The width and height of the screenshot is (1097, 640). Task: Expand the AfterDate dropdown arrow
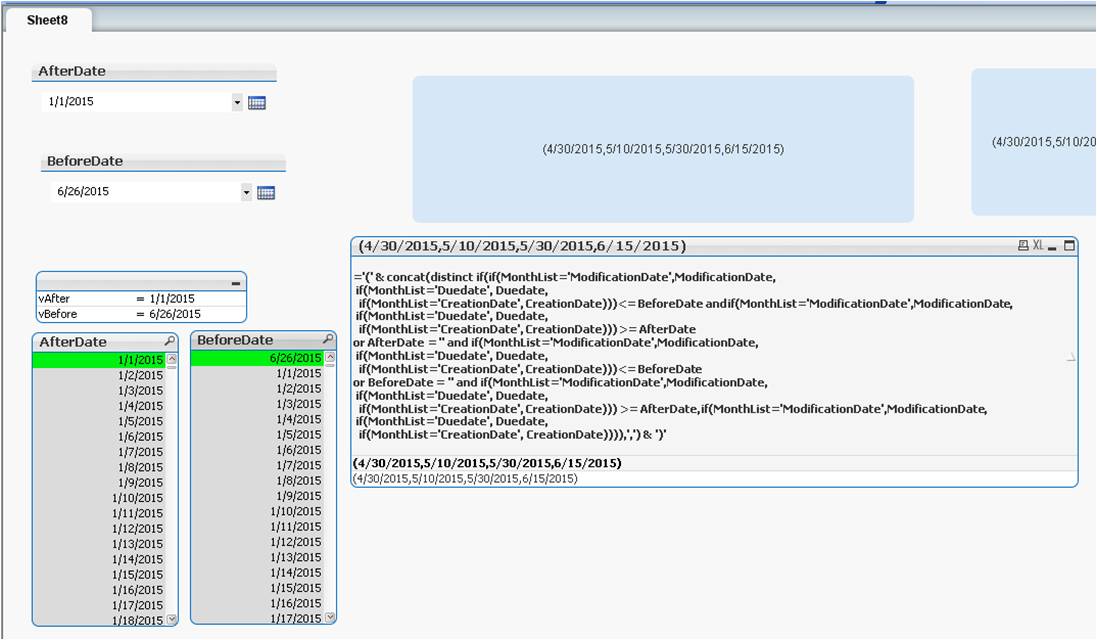click(x=237, y=103)
